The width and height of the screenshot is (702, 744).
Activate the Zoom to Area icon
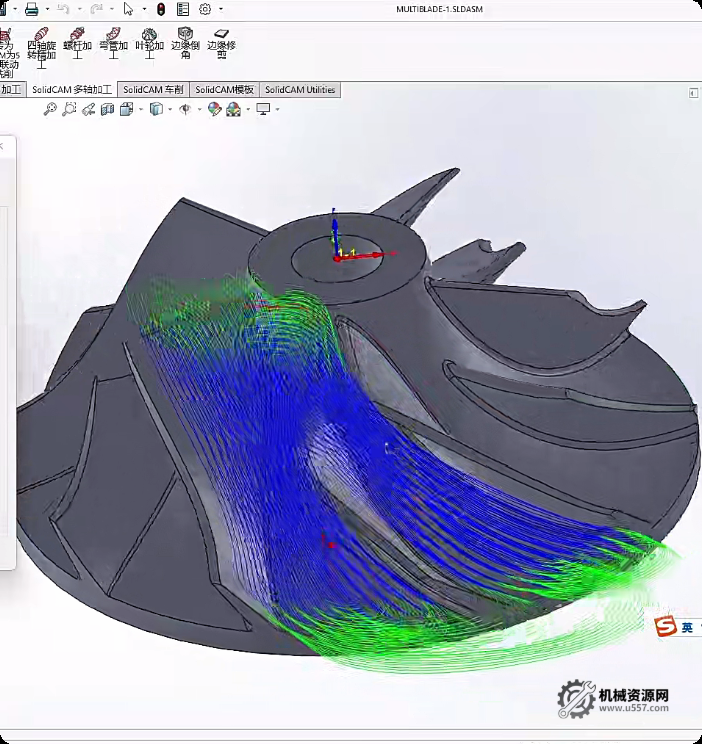(x=69, y=109)
